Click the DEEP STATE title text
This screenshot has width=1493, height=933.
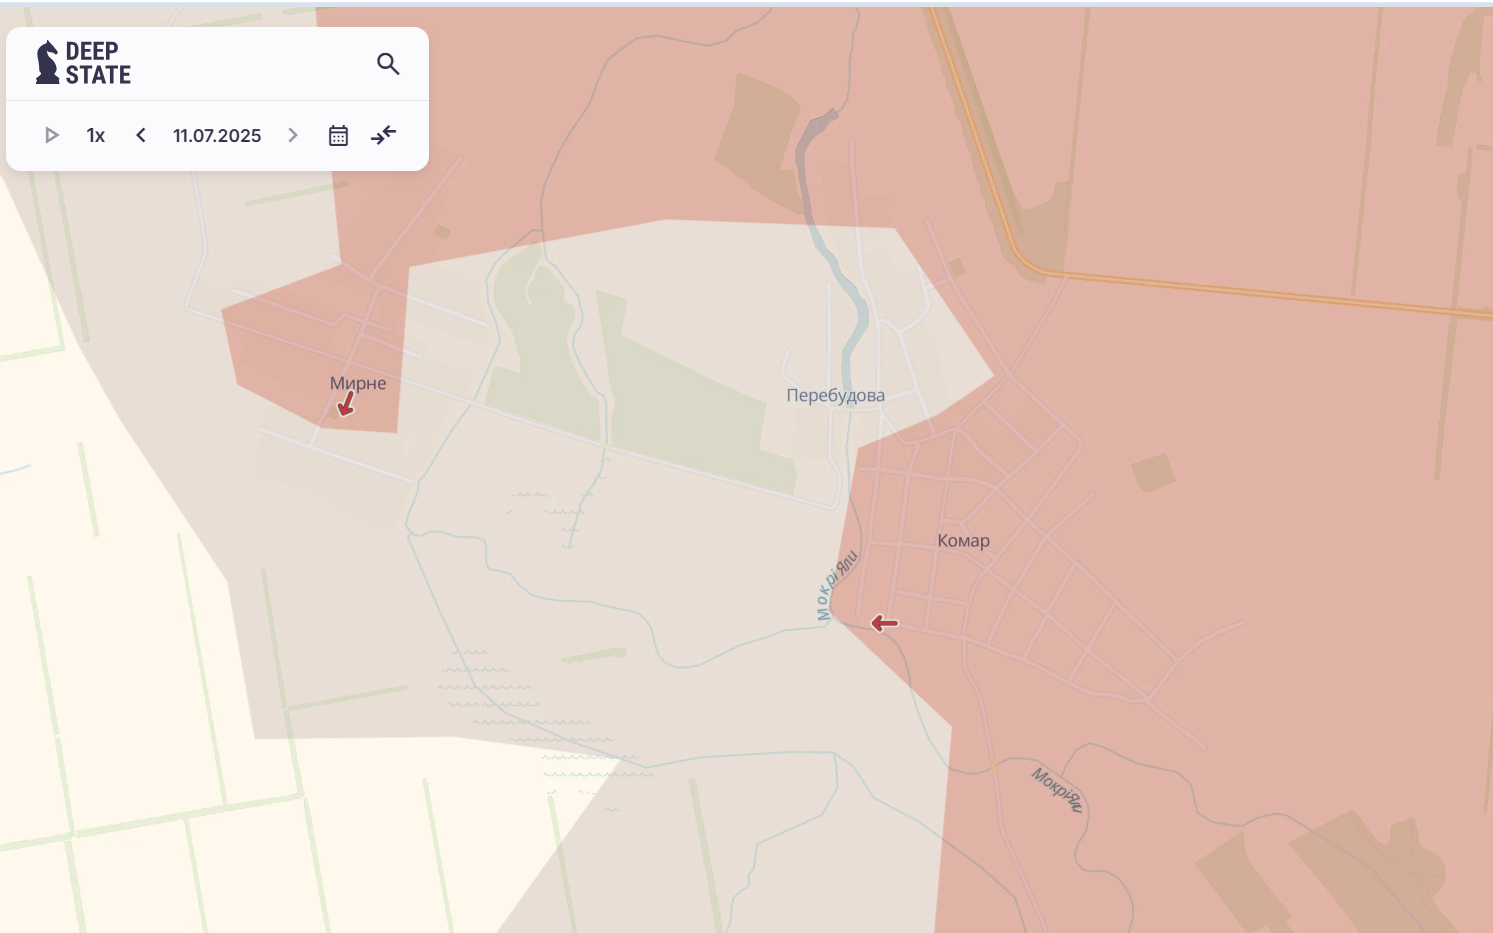[x=98, y=63]
